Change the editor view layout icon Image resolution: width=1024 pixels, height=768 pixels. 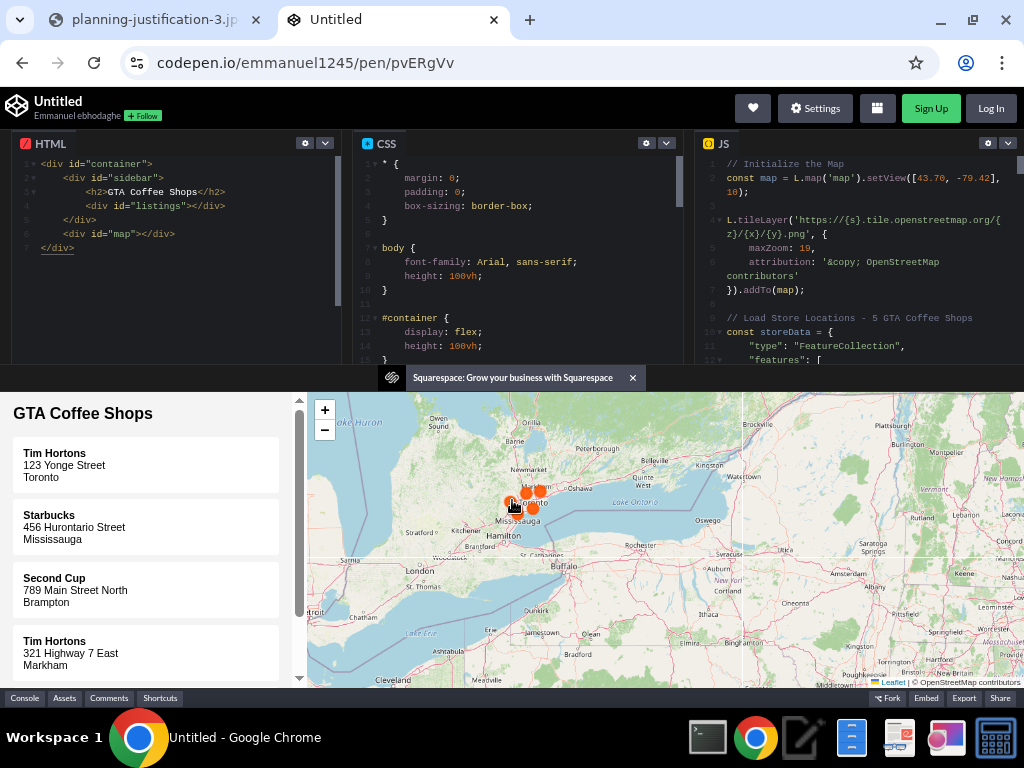pyautogui.click(x=878, y=108)
